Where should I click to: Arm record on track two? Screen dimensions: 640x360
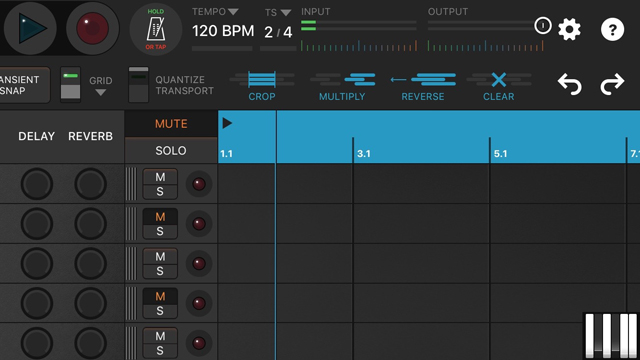pyautogui.click(x=199, y=224)
